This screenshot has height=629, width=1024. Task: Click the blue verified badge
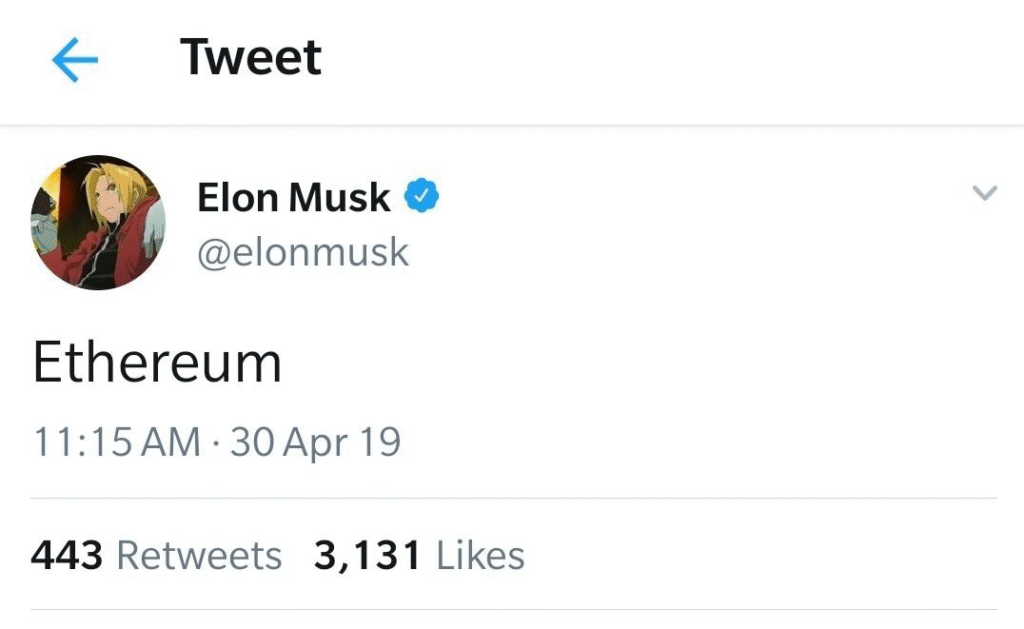421,196
